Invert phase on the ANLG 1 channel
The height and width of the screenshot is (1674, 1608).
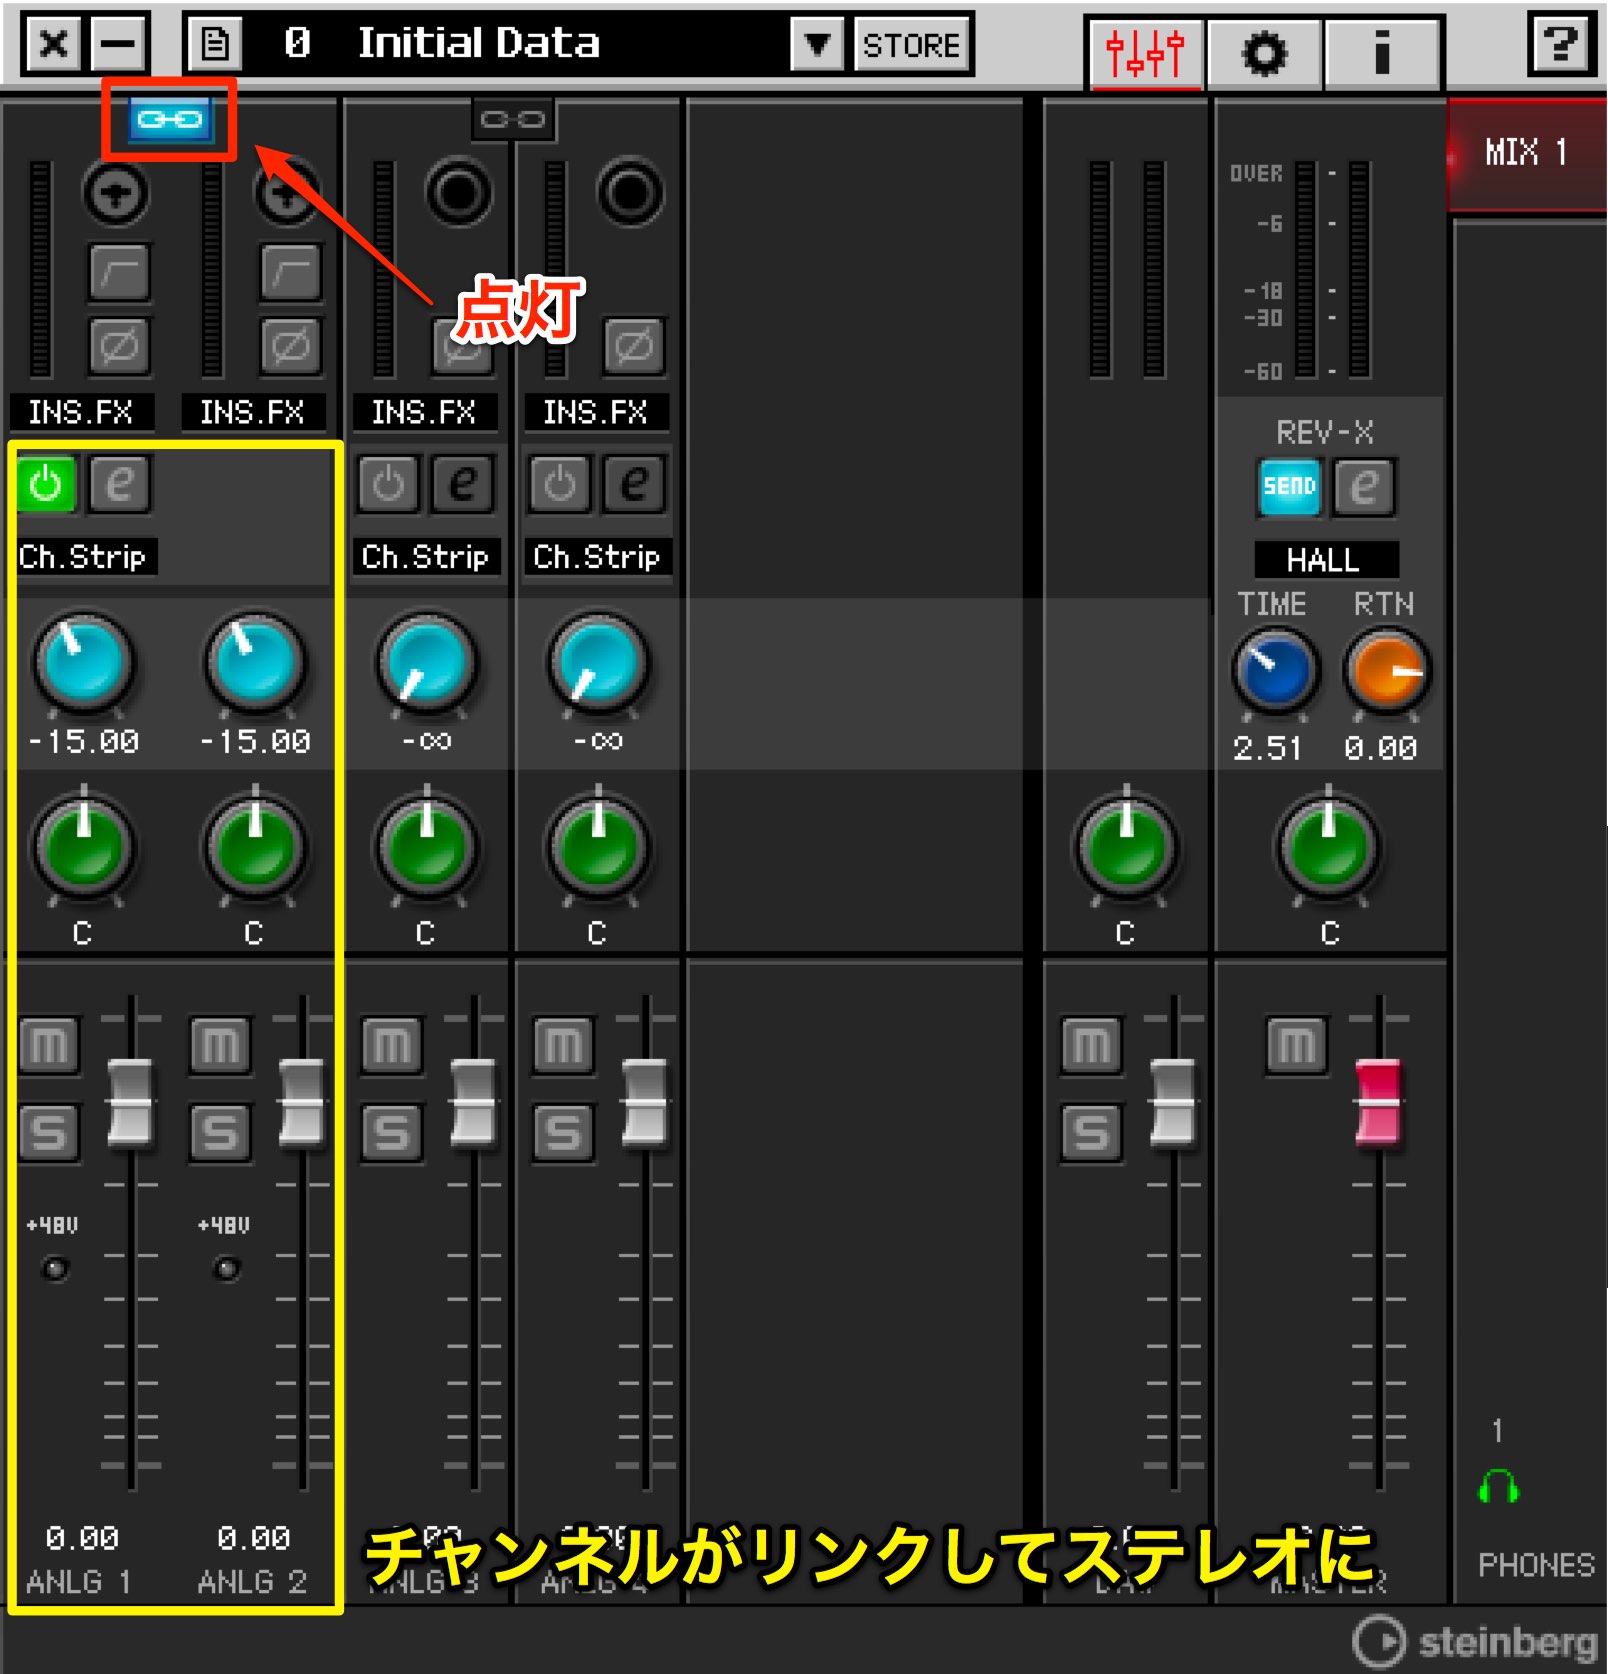pyautogui.click(x=119, y=346)
